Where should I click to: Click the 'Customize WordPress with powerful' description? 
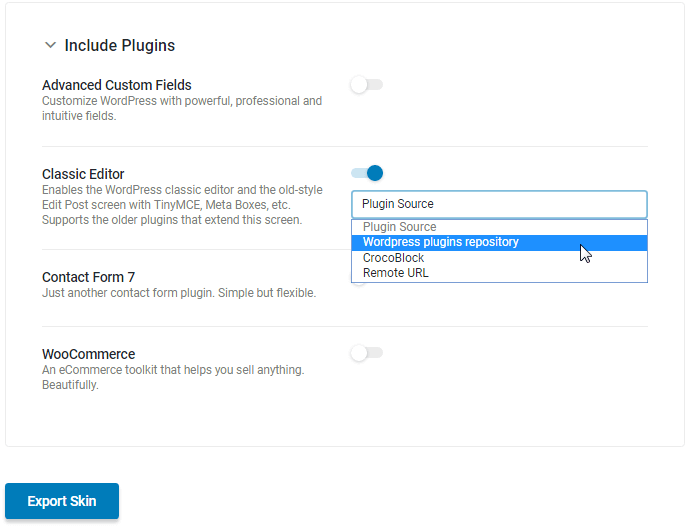tap(182, 108)
